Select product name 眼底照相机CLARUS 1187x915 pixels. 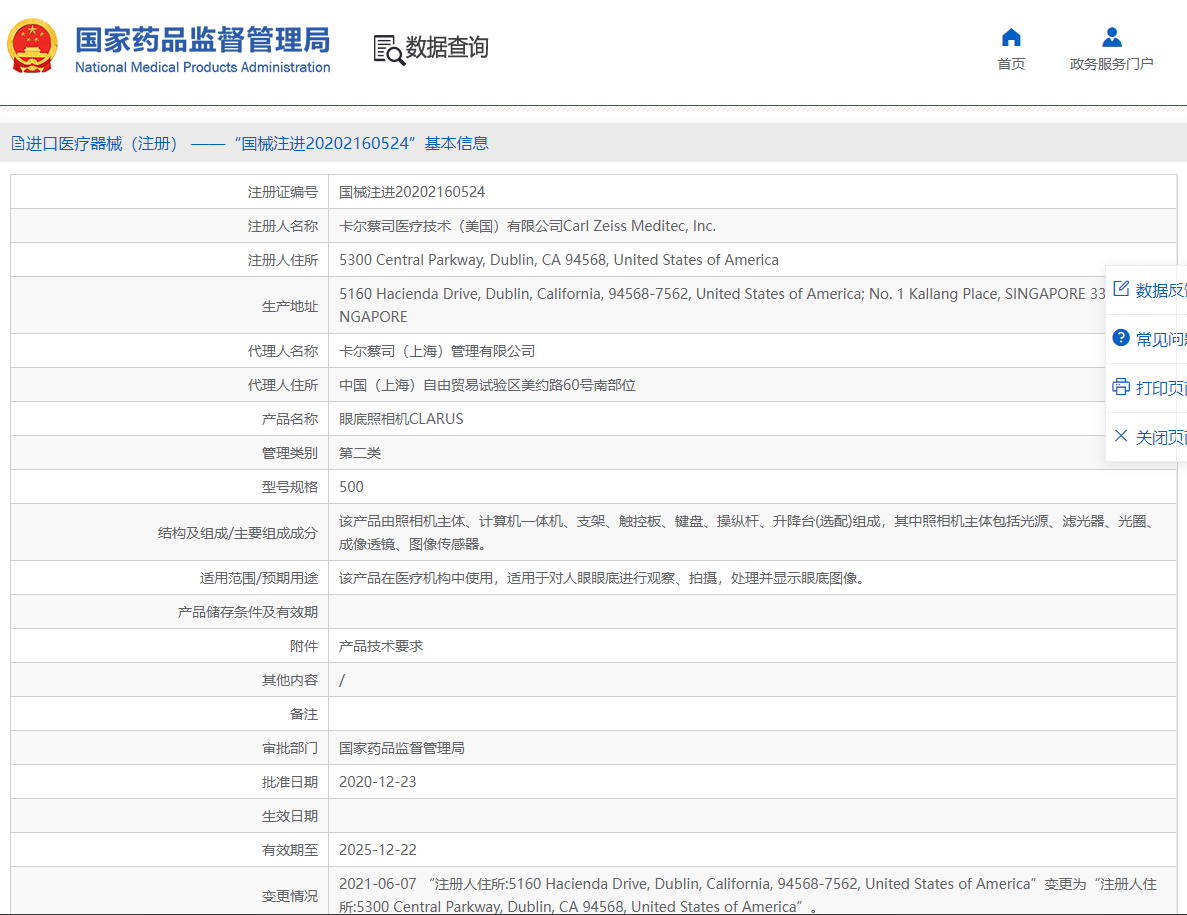coord(401,419)
